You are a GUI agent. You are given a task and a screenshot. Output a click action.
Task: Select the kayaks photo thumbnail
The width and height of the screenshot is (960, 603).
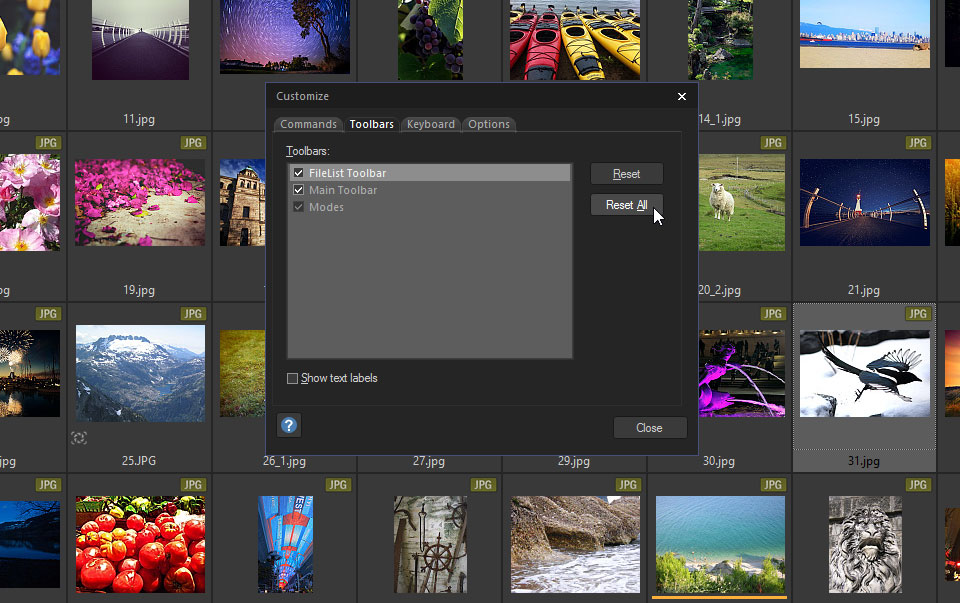click(575, 40)
